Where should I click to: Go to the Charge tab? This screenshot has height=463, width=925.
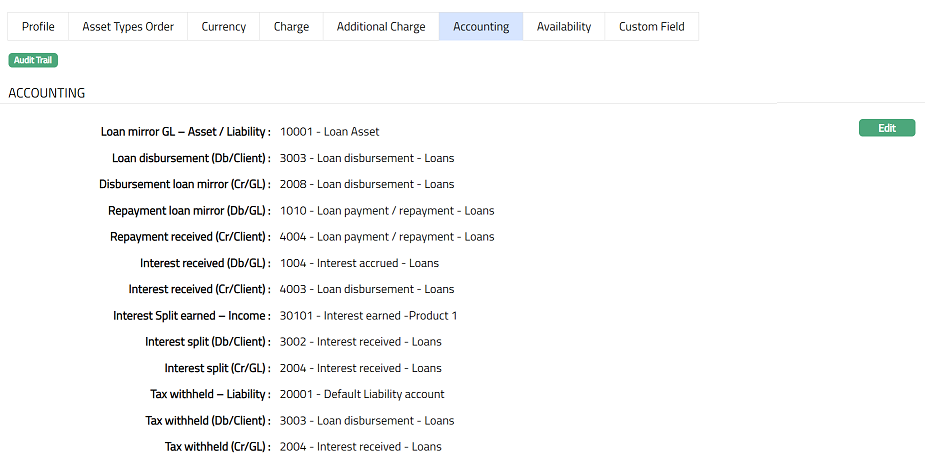coord(291,27)
